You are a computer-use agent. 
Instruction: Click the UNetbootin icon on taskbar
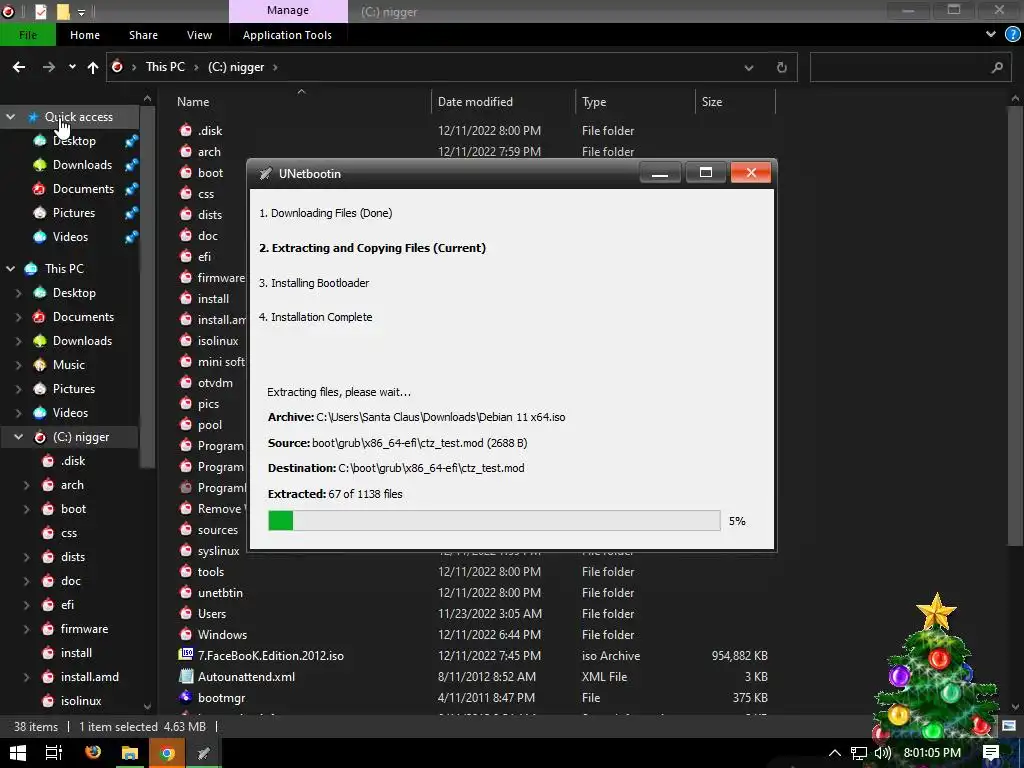point(204,753)
